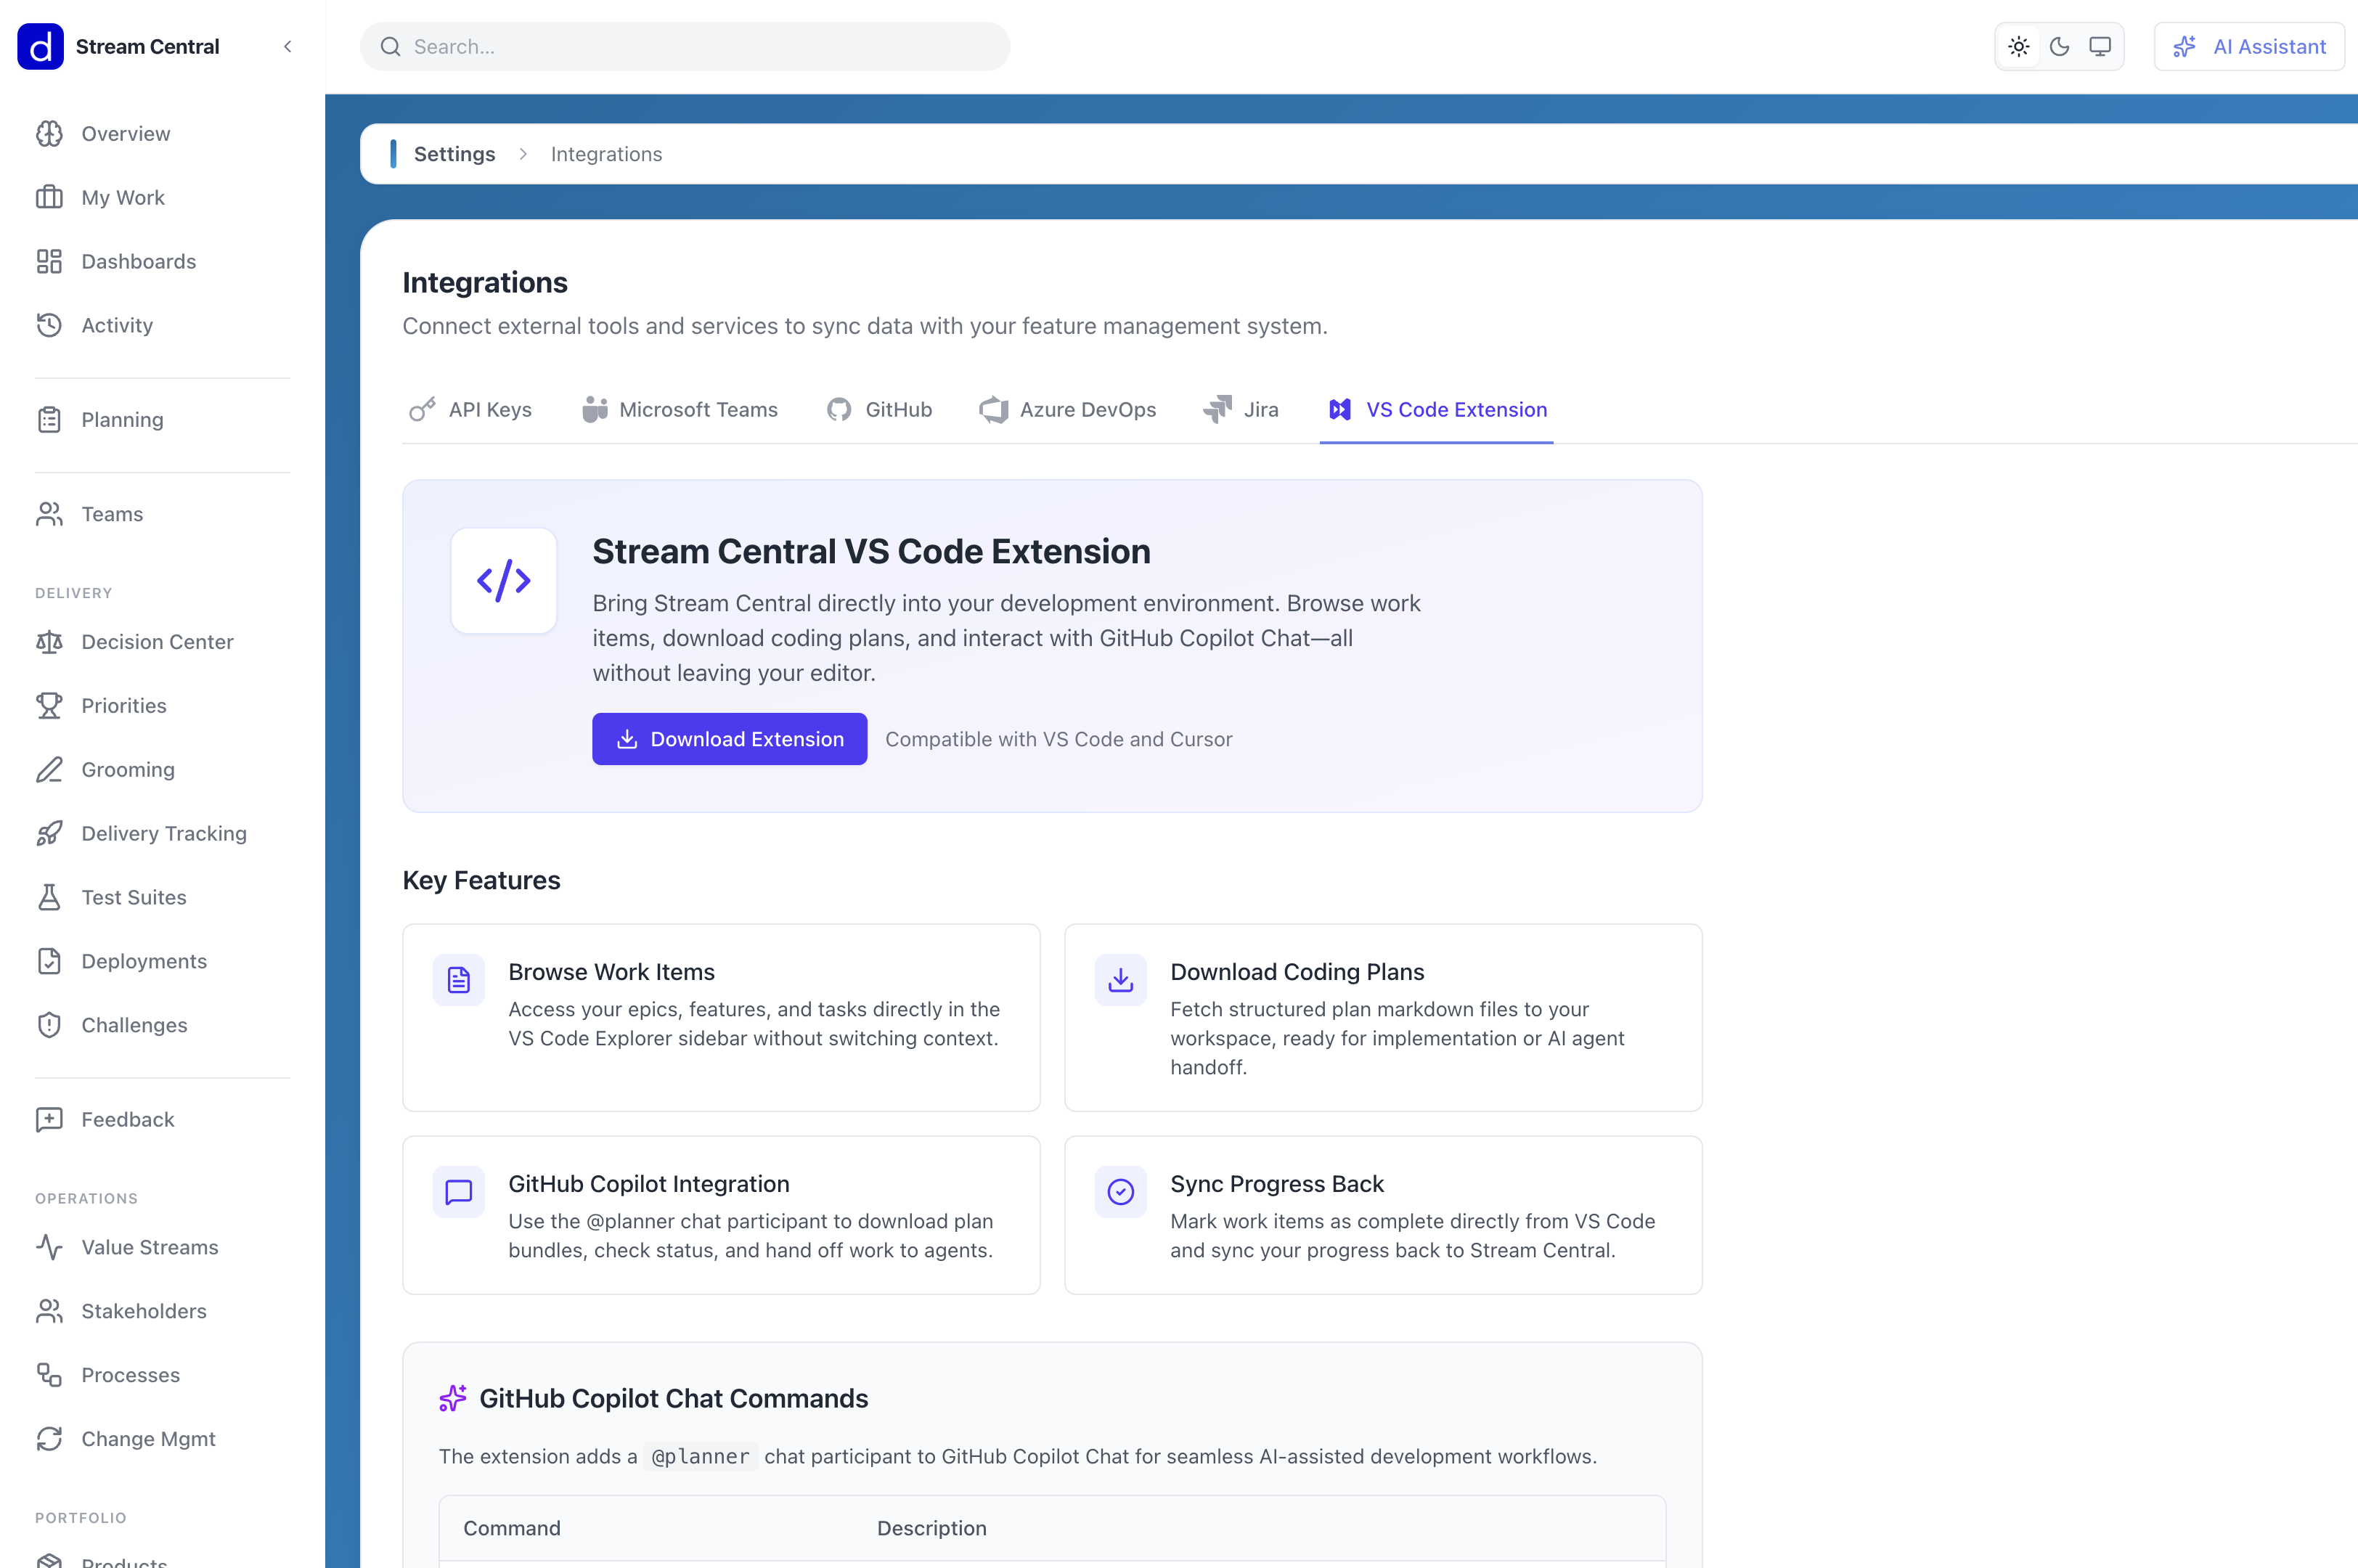
Task: Click the @planner code label
Action: [700, 1457]
